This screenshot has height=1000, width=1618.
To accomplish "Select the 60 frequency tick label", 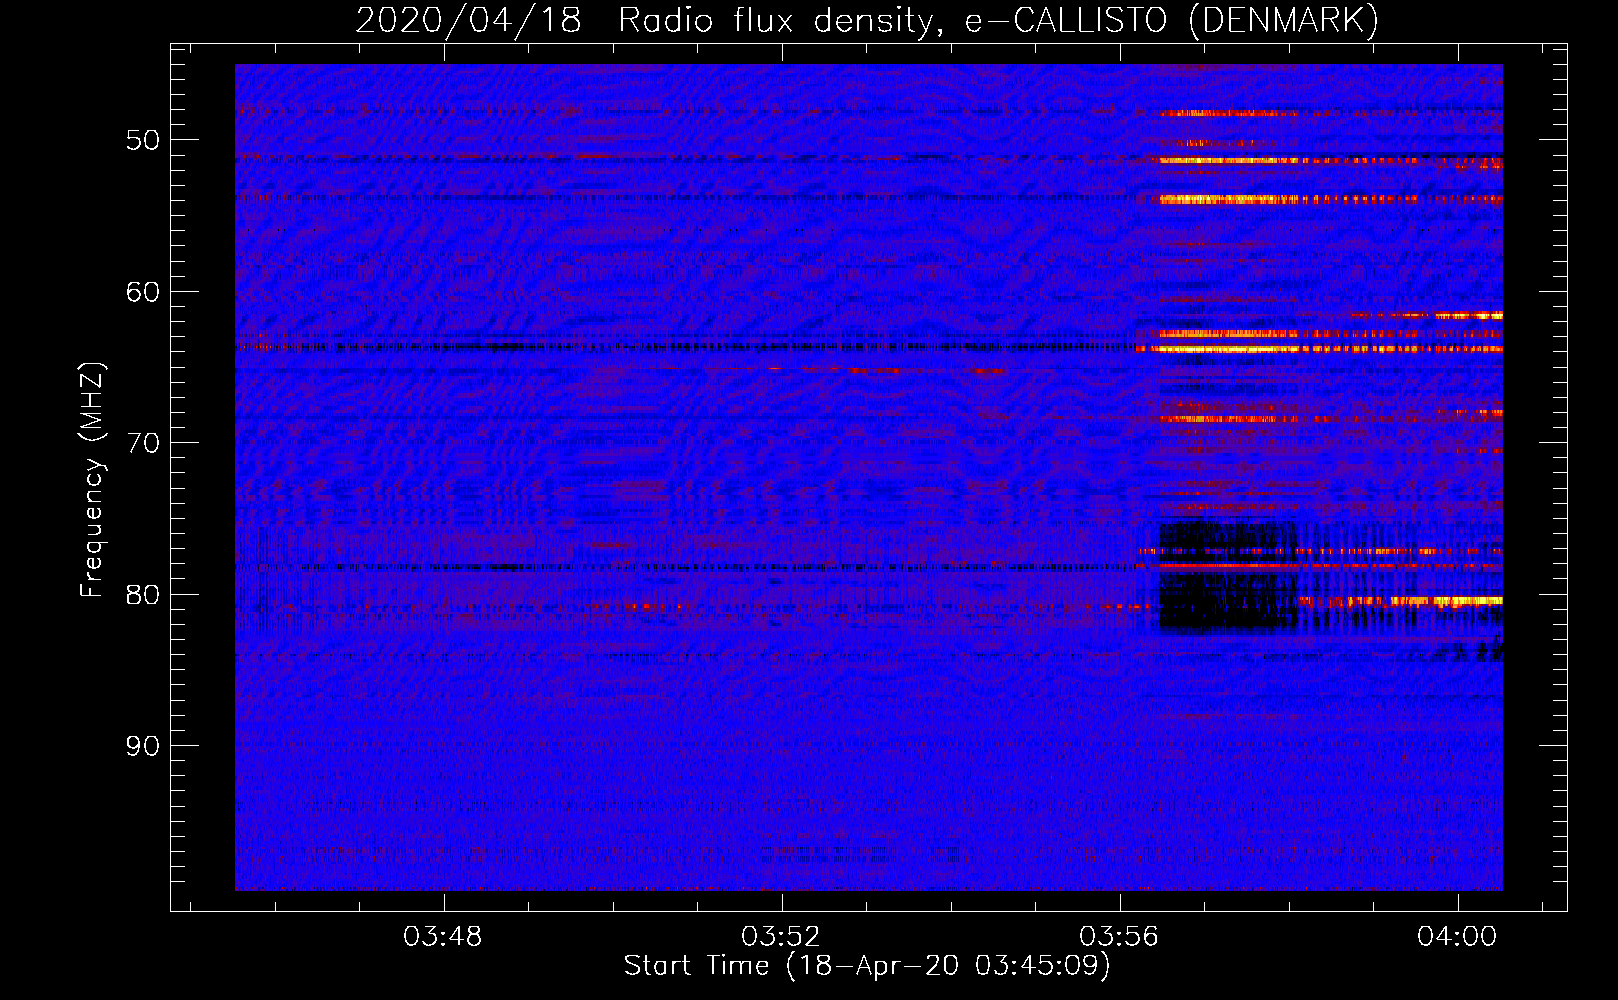I will point(143,292).
